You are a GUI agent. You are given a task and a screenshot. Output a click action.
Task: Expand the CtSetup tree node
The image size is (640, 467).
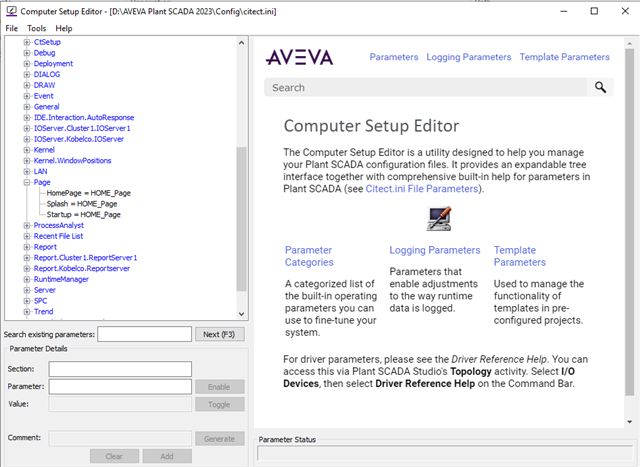click(27, 42)
